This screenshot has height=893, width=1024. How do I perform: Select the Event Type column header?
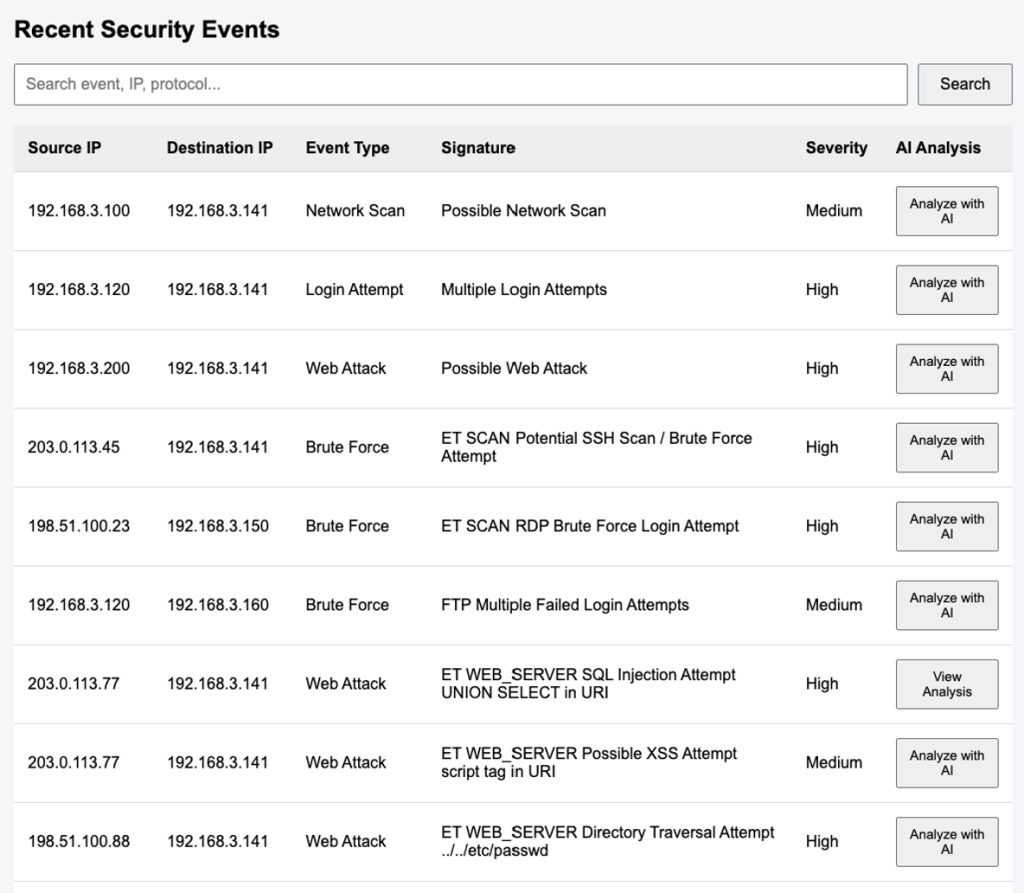(347, 148)
